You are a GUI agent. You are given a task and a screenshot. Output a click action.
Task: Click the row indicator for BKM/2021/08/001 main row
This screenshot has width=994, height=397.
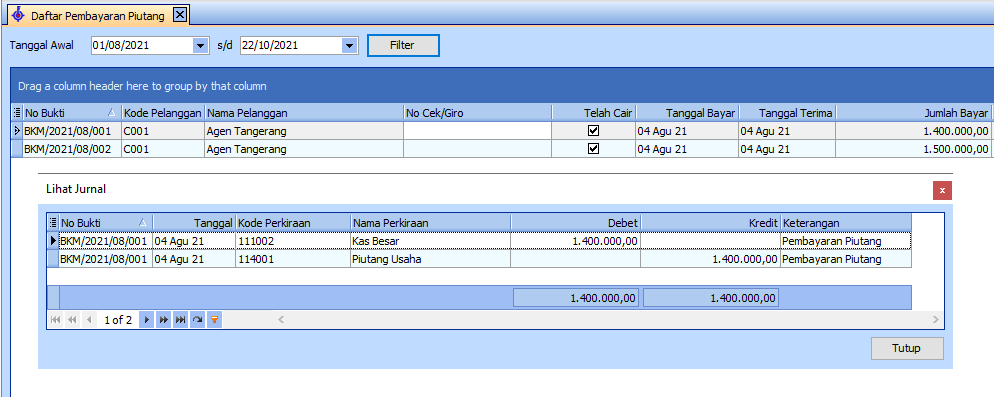(17, 131)
